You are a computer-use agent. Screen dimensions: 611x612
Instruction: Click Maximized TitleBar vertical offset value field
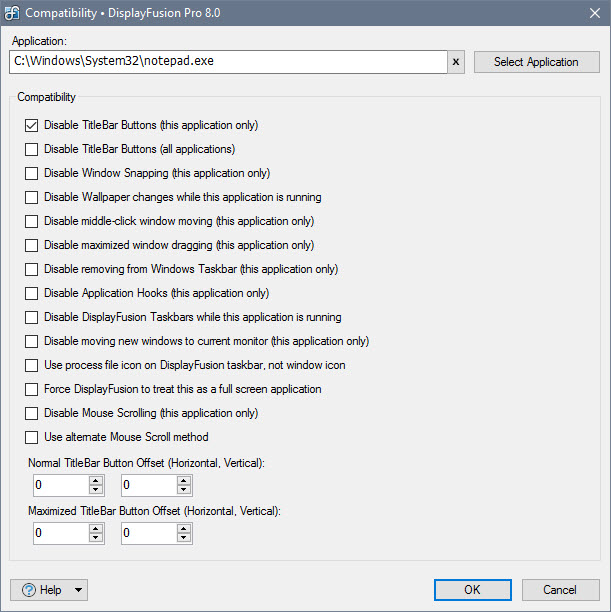point(150,533)
